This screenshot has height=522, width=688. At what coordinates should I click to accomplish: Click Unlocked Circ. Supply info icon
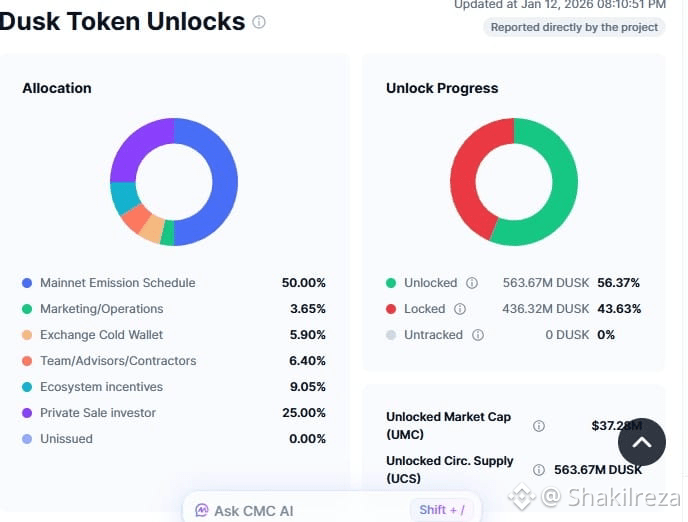pos(539,470)
